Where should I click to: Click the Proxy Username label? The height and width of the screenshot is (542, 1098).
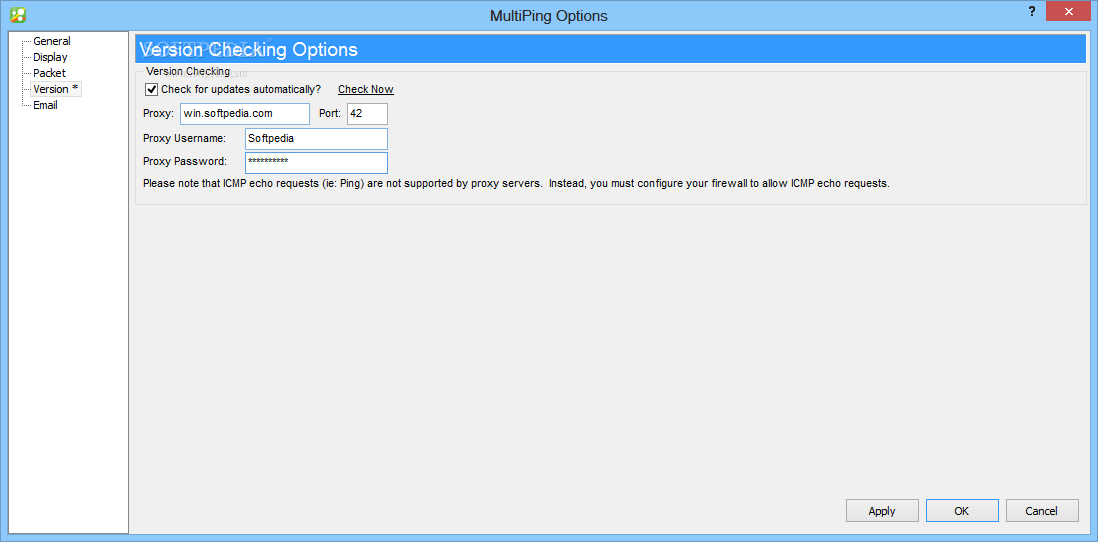click(184, 139)
